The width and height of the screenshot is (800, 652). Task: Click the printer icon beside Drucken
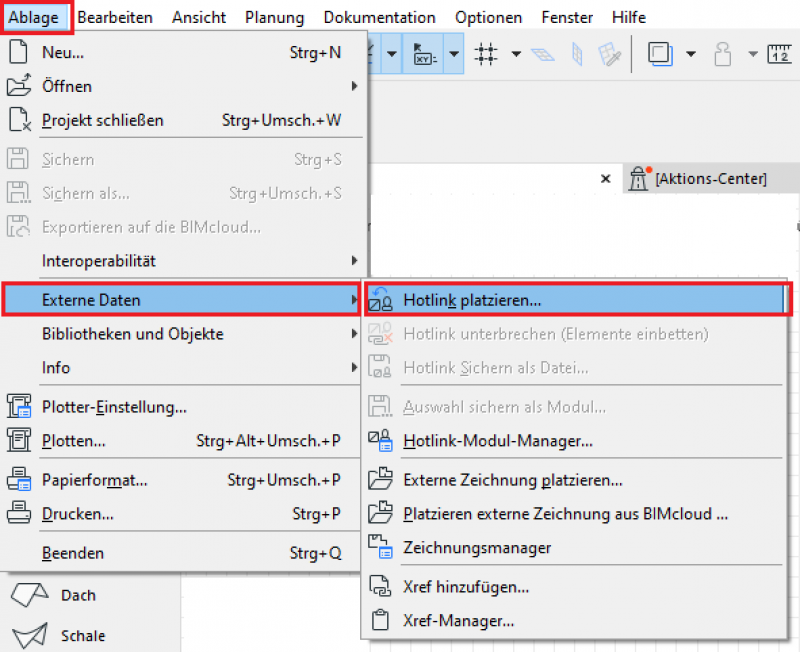20,515
